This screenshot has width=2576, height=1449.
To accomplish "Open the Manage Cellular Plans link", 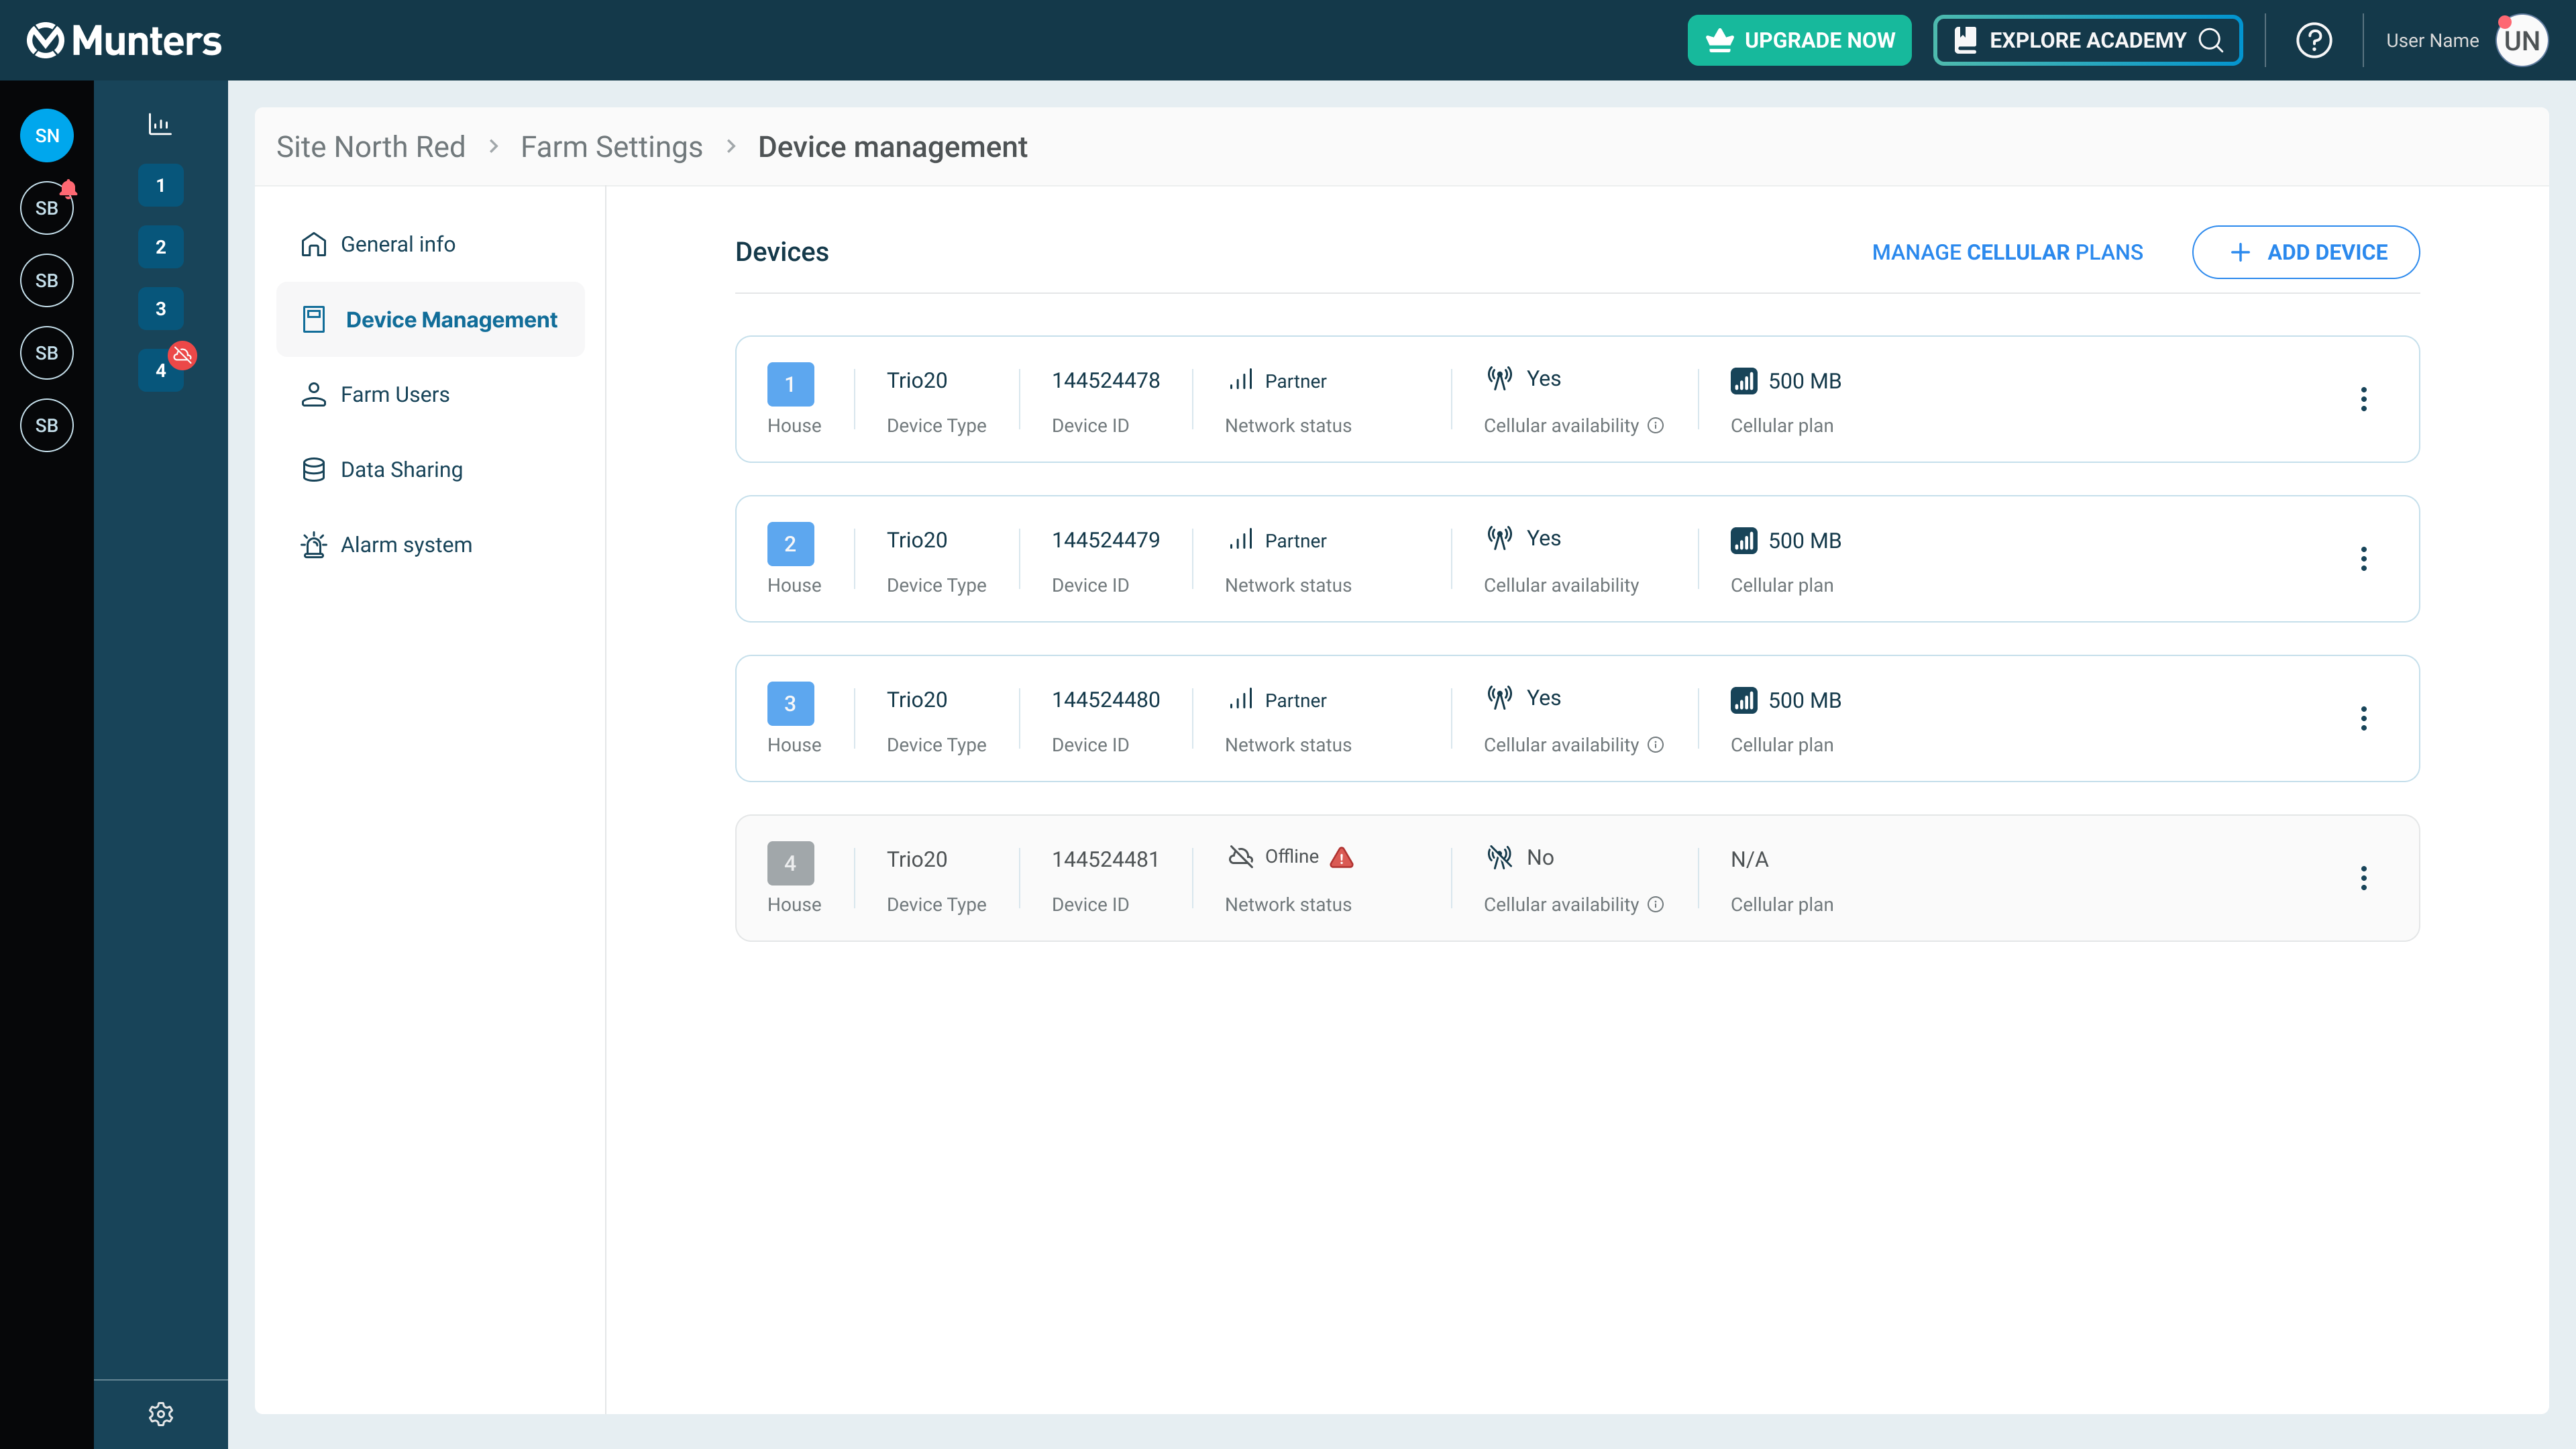I will pyautogui.click(x=2007, y=252).
